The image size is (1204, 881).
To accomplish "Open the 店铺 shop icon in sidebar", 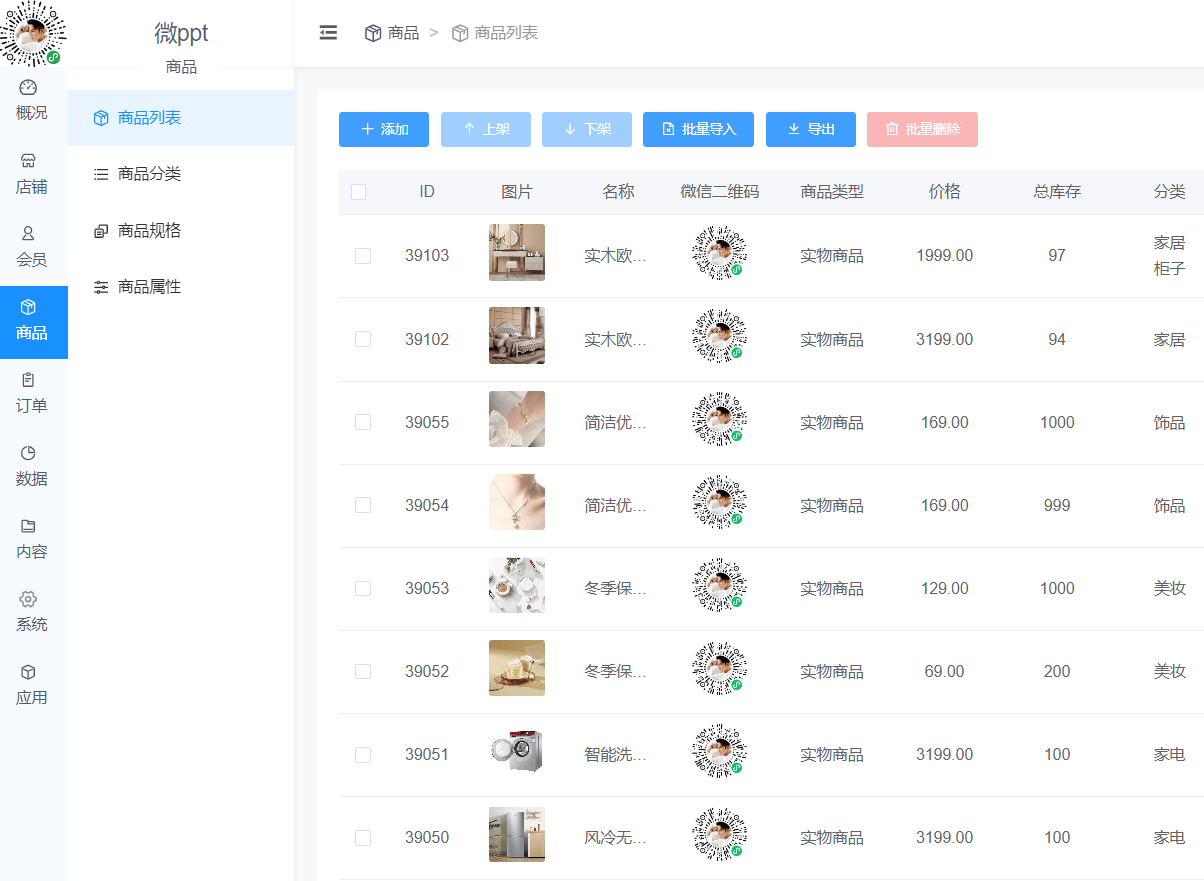I will [x=28, y=161].
